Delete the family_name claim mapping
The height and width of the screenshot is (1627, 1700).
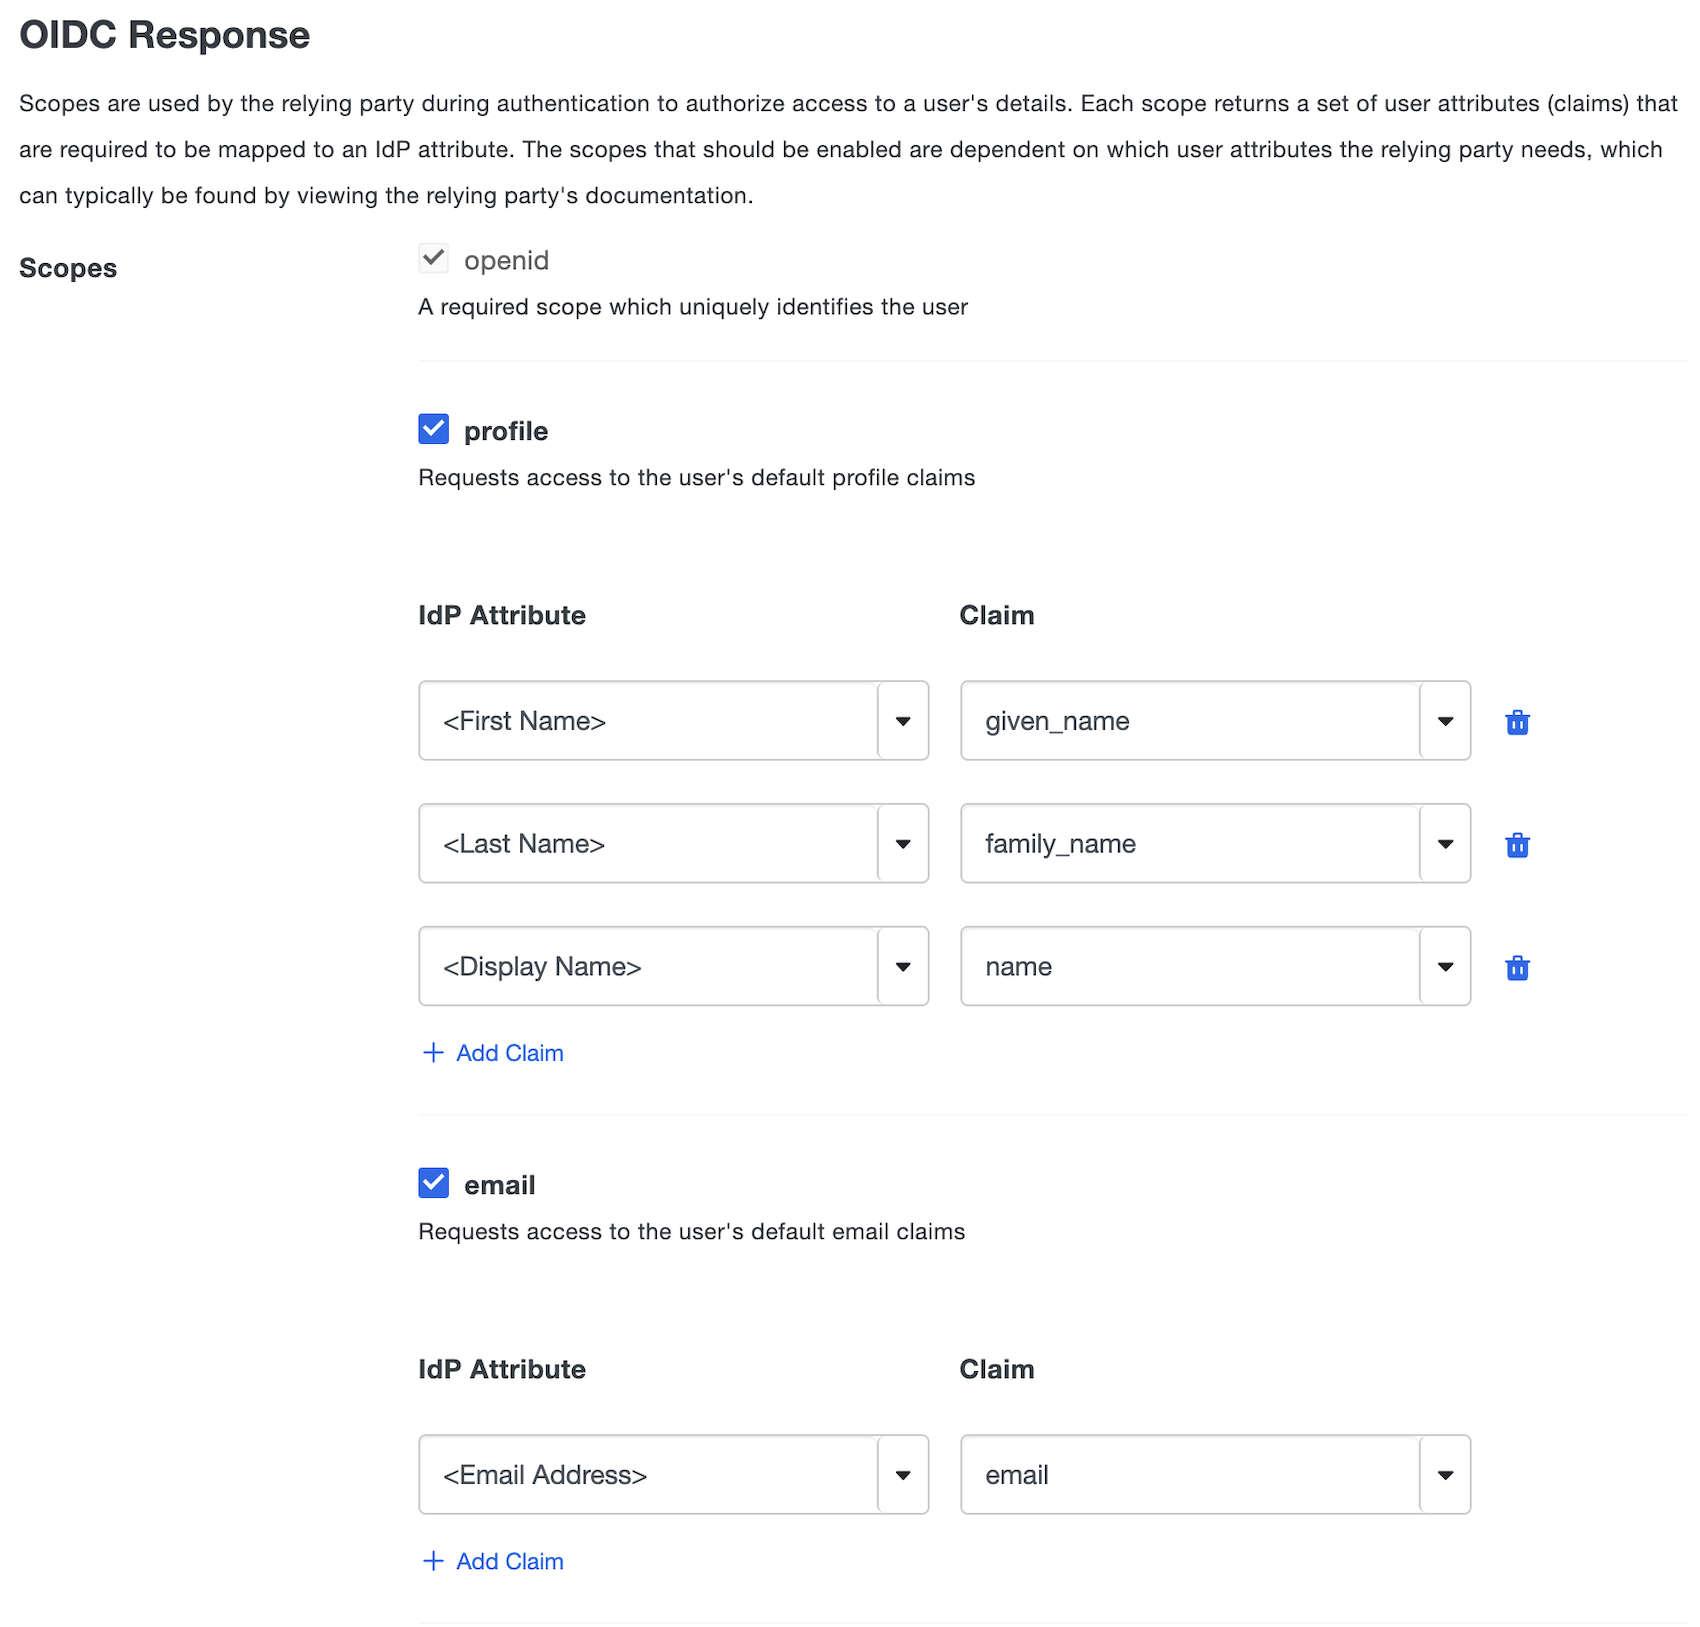click(x=1518, y=845)
